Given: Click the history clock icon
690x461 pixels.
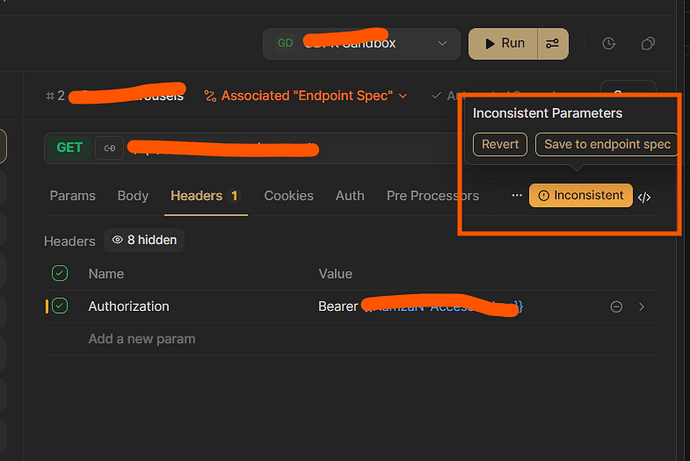Looking at the screenshot, I should pyautogui.click(x=609, y=44).
